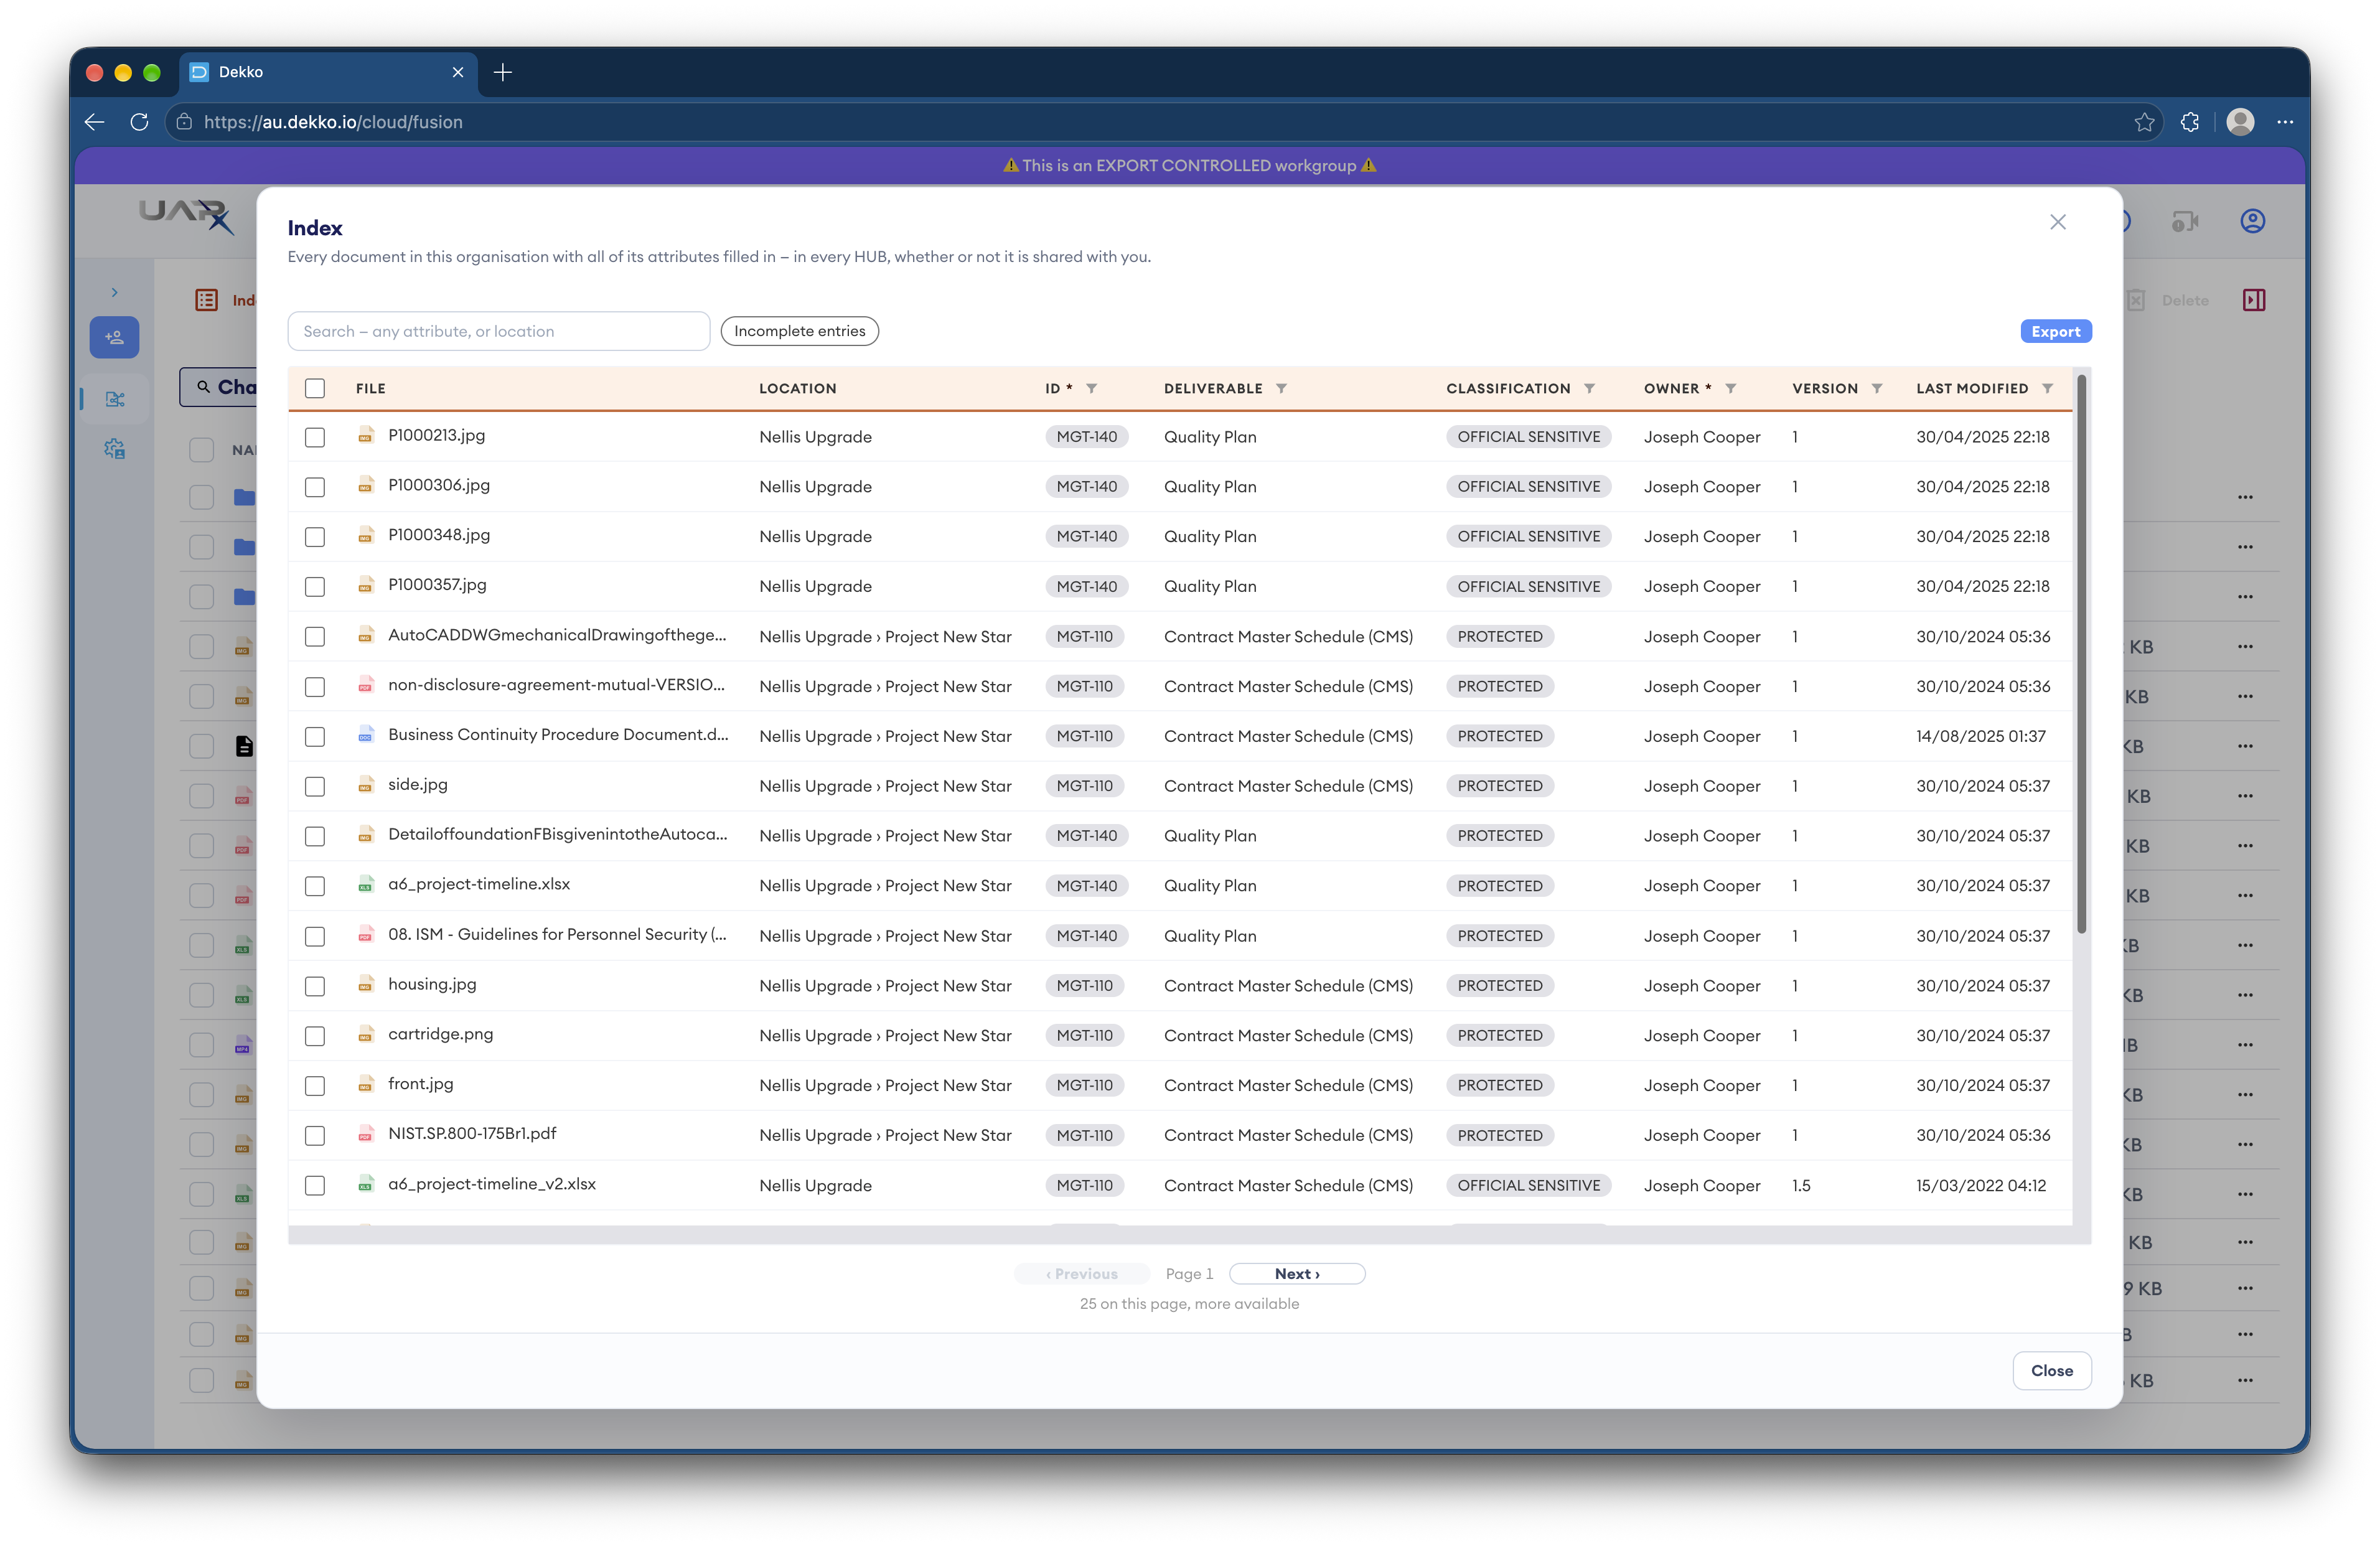
Task: Open the Owner column filter
Action: coord(1730,388)
